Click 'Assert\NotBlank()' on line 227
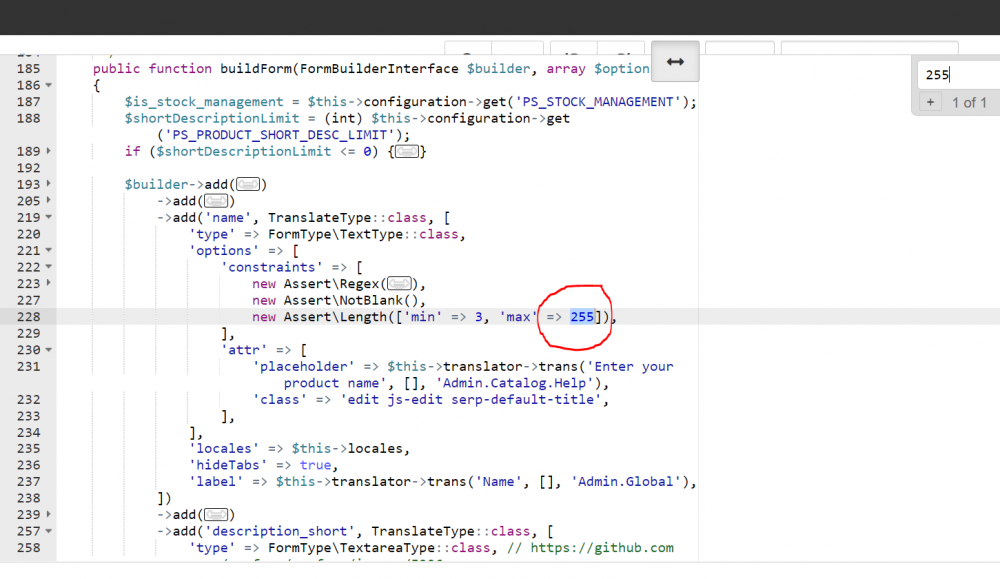The width and height of the screenshot is (1000, 579). pyautogui.click(x=351, y=300)
